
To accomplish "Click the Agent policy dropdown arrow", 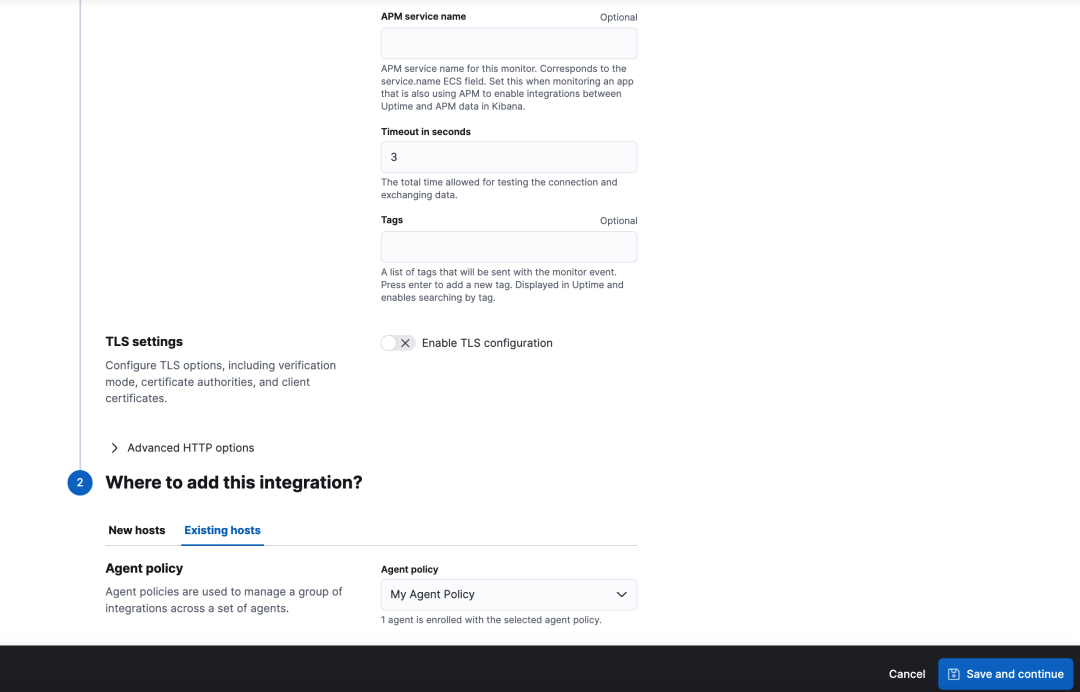I will [621, 594].
